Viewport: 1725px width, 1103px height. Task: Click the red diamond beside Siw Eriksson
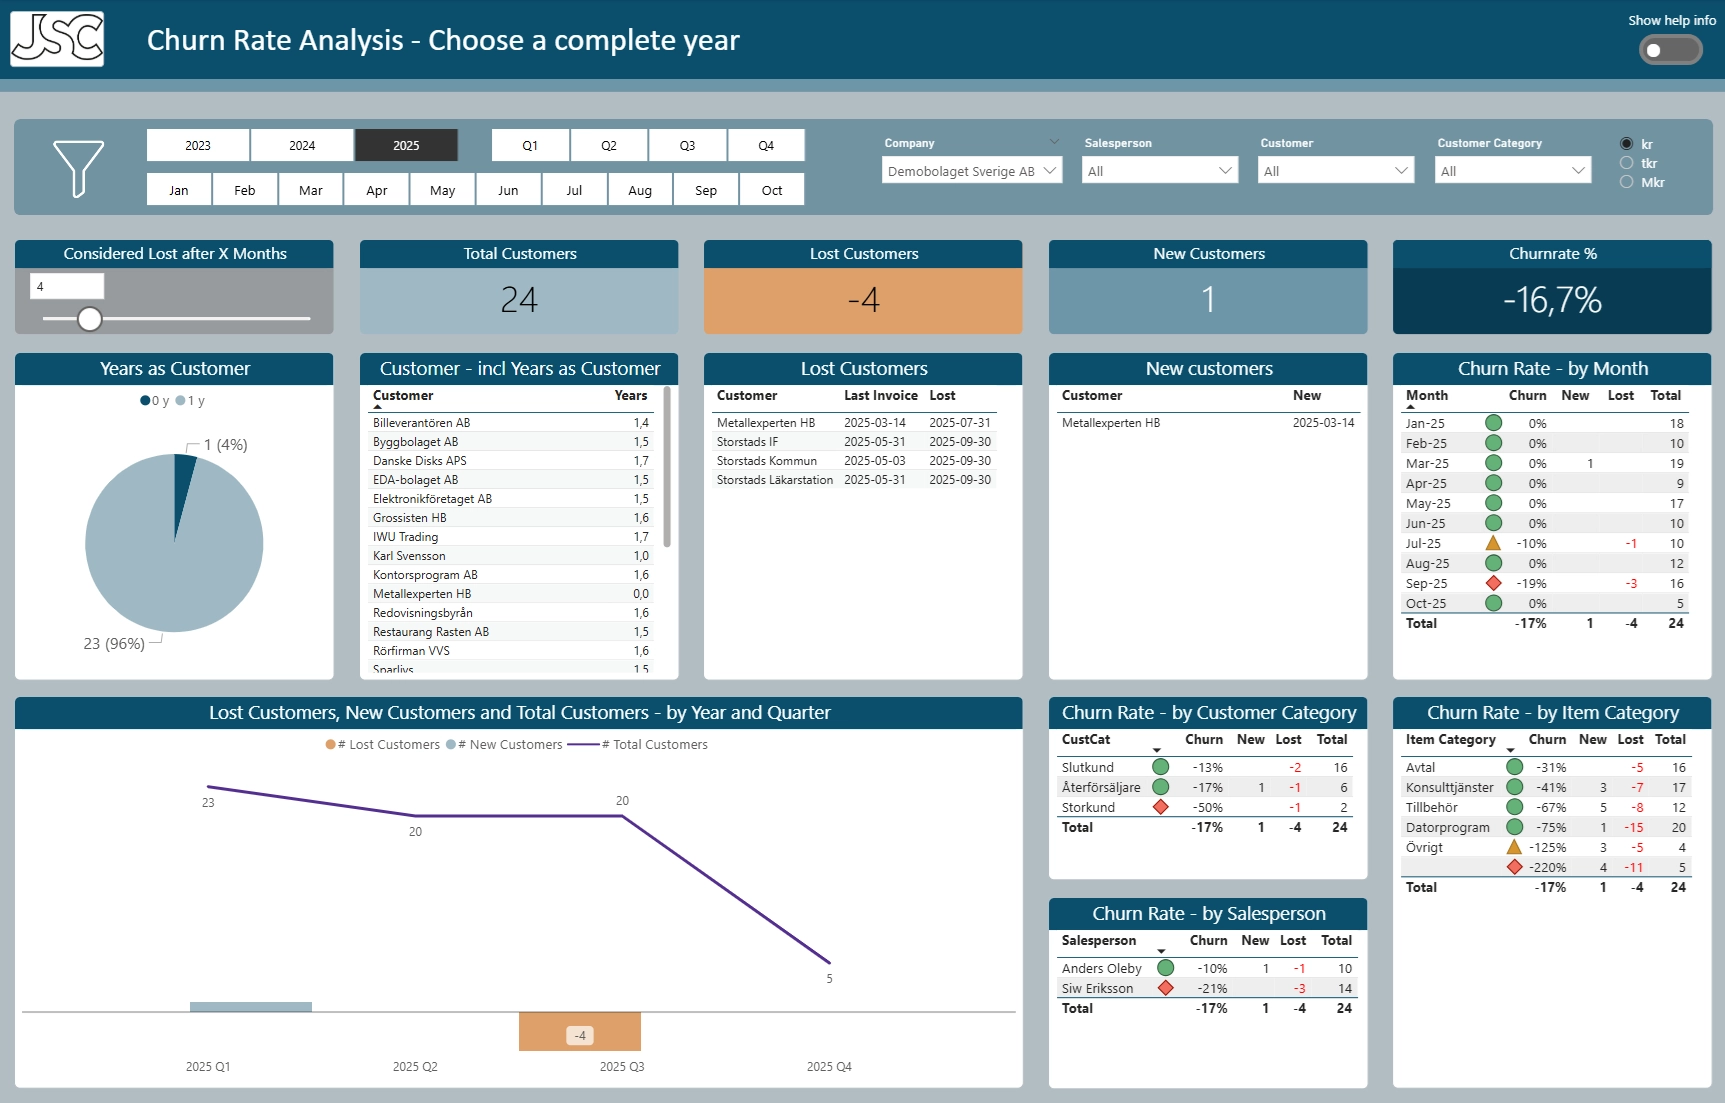1165,988
